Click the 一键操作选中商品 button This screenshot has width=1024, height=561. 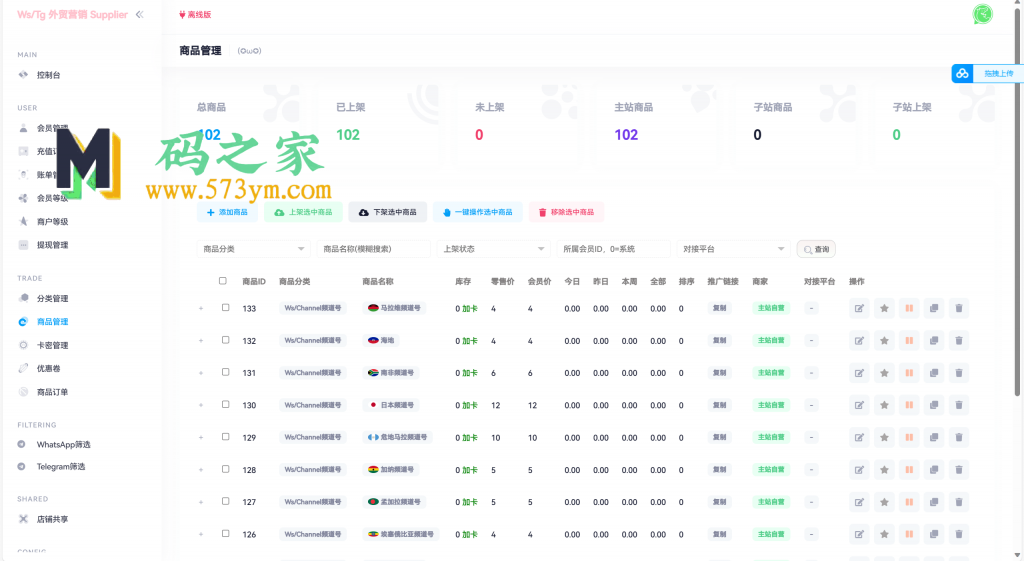click(477, 212)
